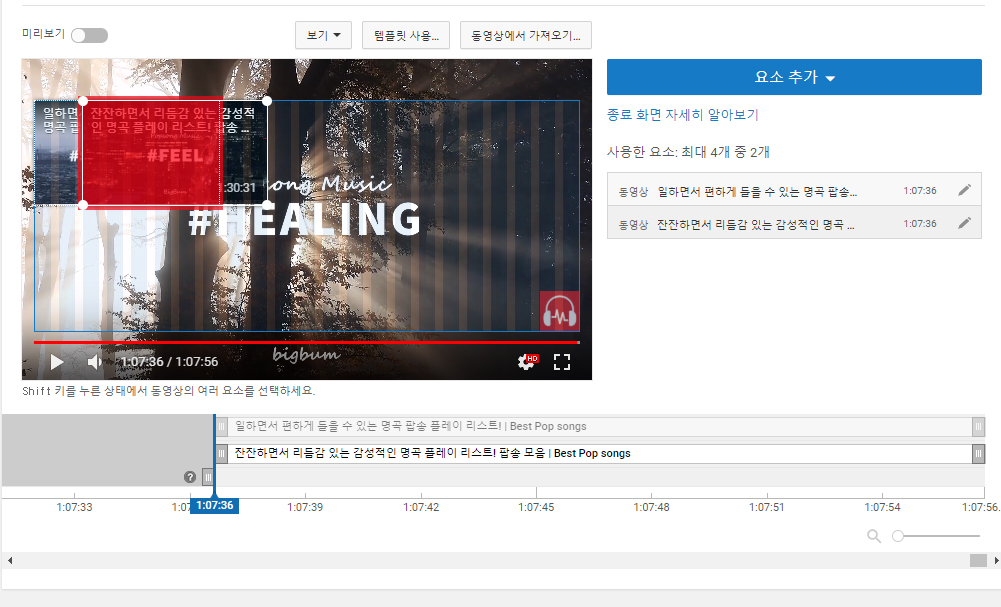Toggle the 미리보기 preview switch

point(89,35)
